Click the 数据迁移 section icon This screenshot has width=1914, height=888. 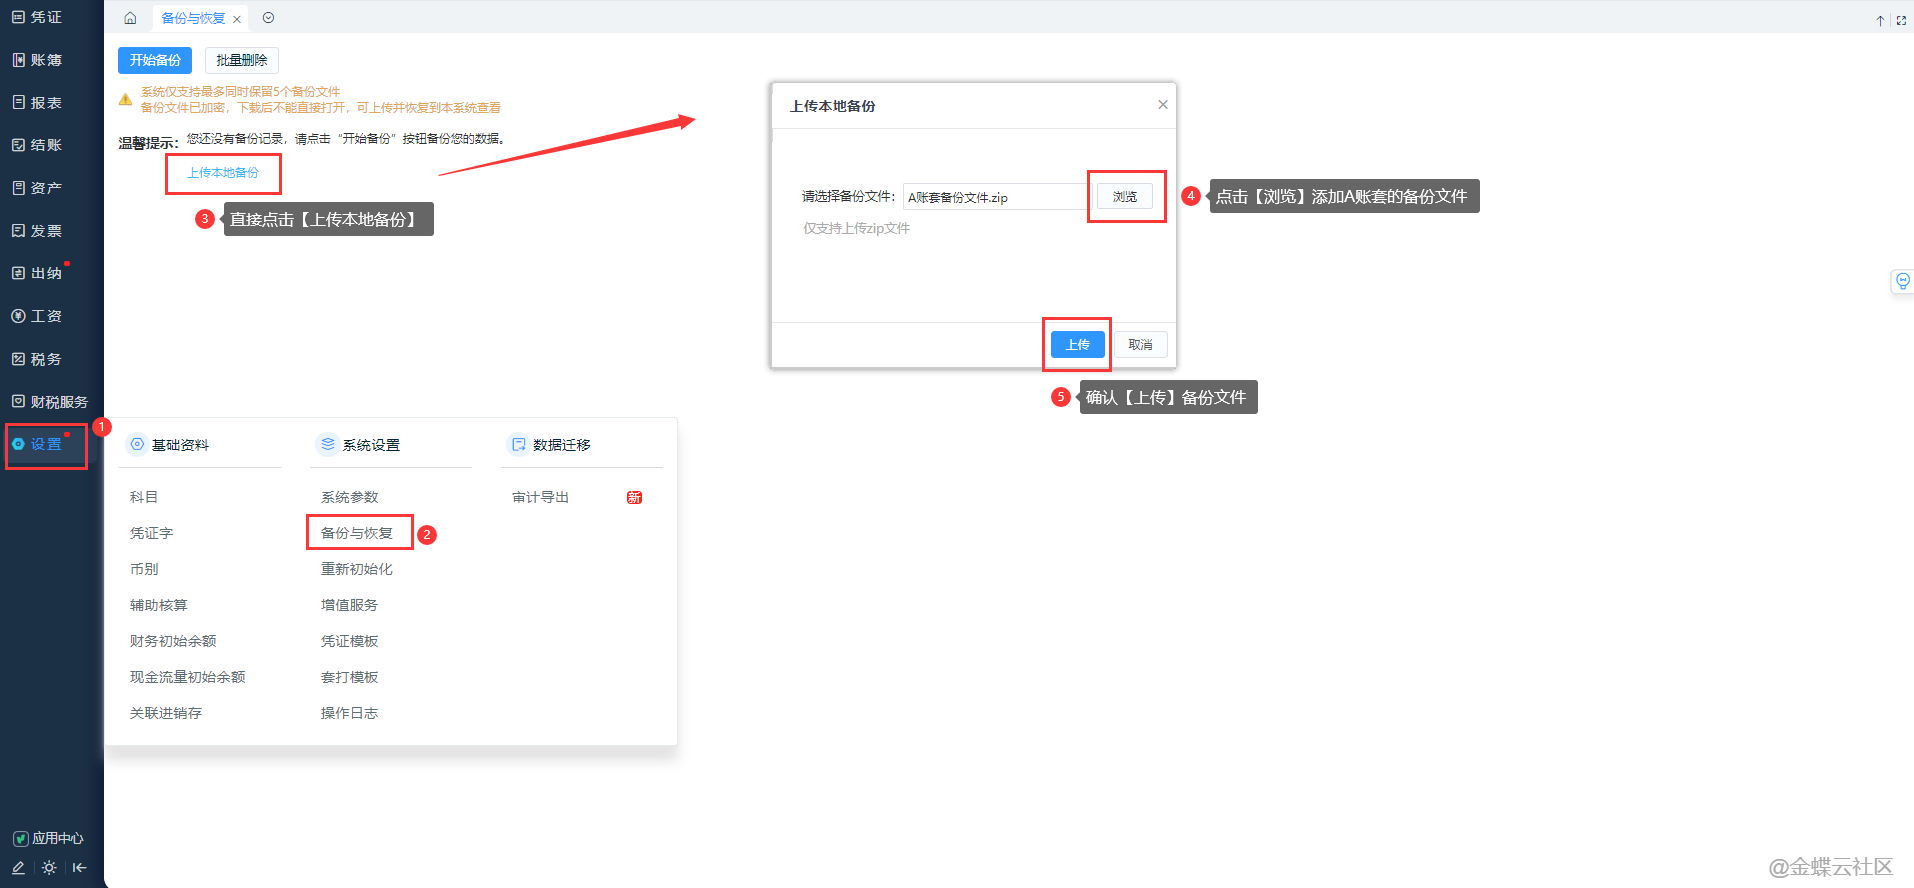[x=518, y=444]
